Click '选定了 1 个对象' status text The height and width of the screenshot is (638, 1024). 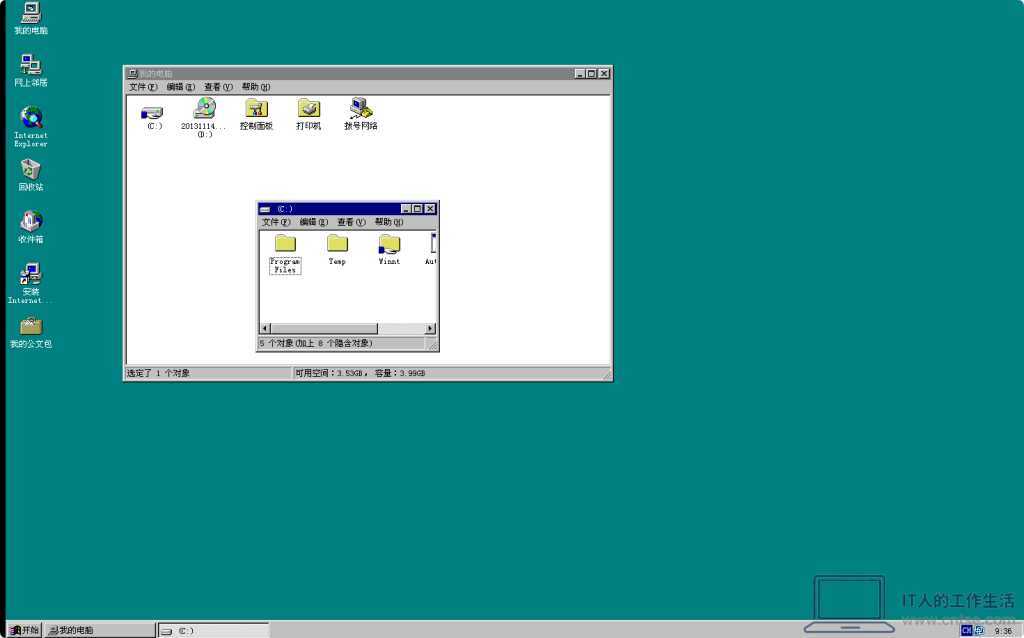pos(159,373)
